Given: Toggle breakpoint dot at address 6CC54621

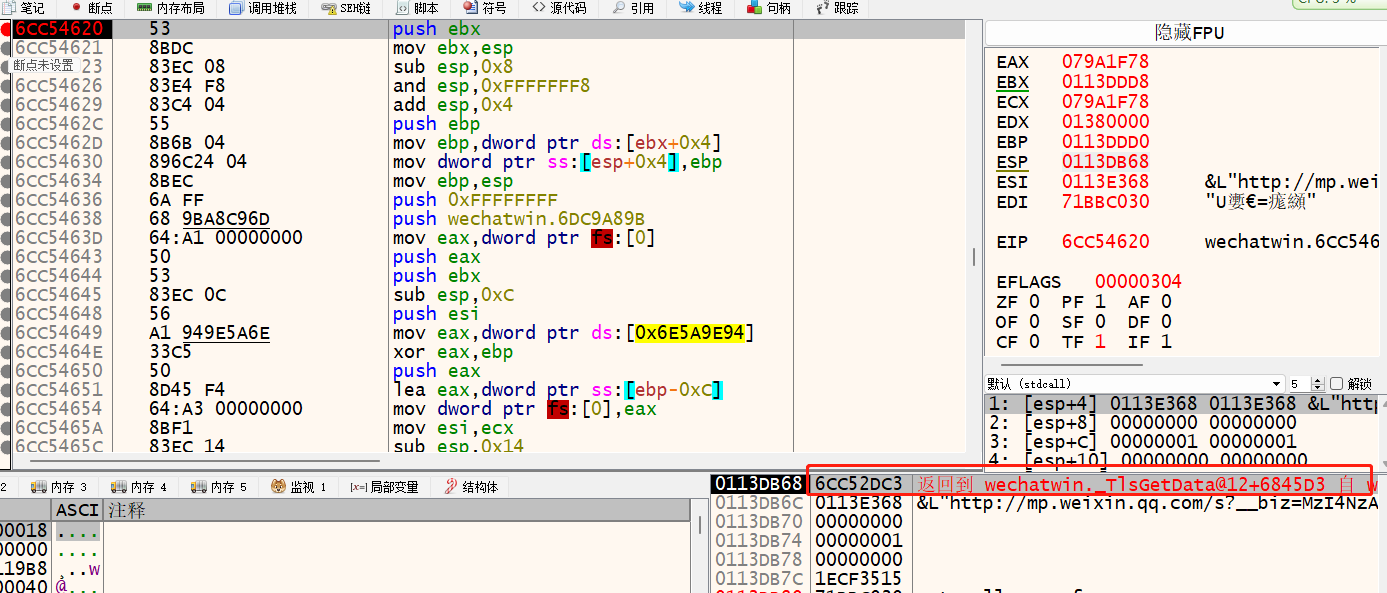Looking at the screenshot, I should point(6,48).
